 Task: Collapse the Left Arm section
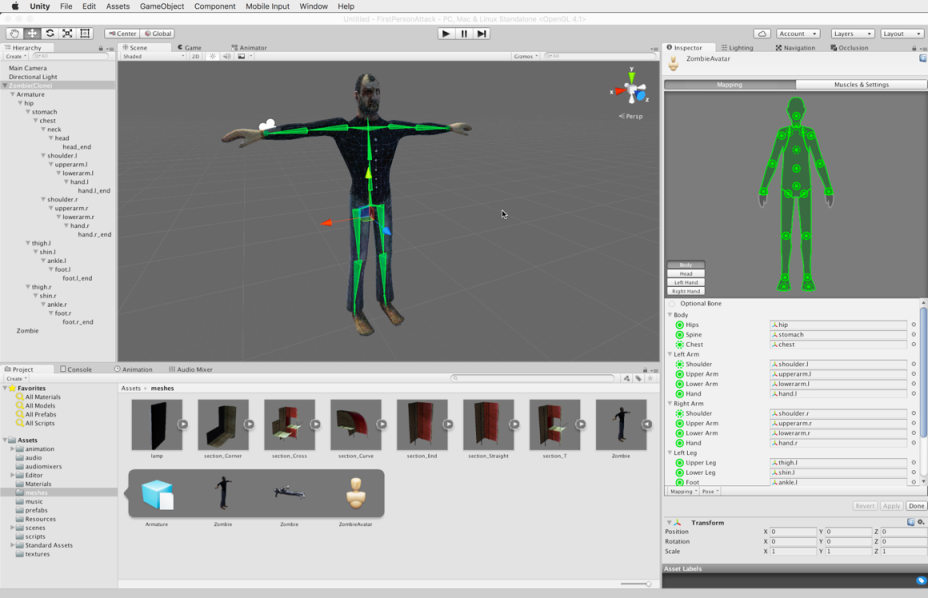[x=670, y=354]
